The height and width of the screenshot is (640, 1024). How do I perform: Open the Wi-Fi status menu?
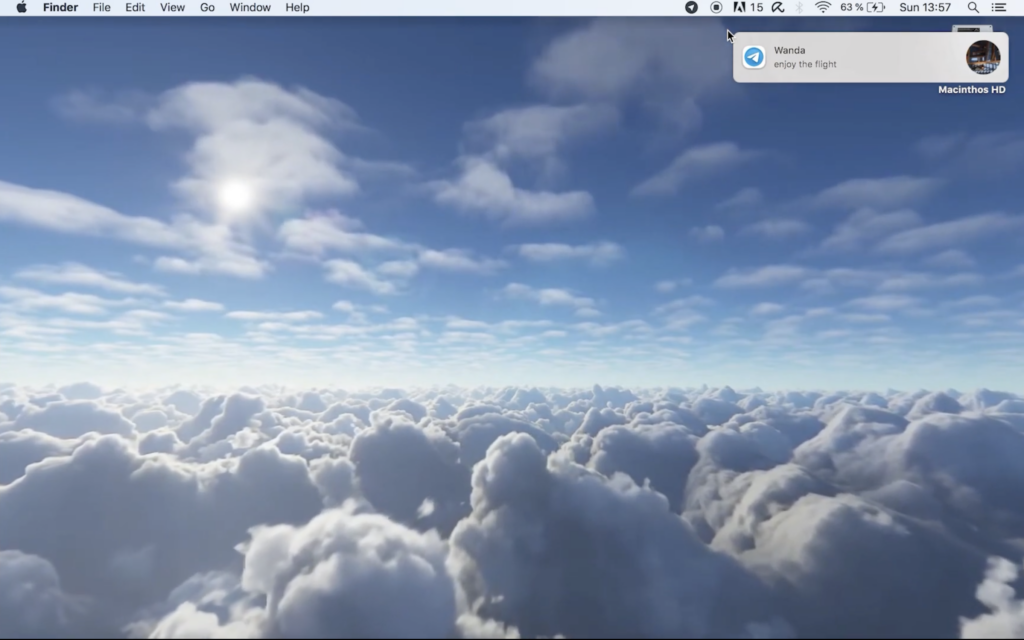click(823, 7)
